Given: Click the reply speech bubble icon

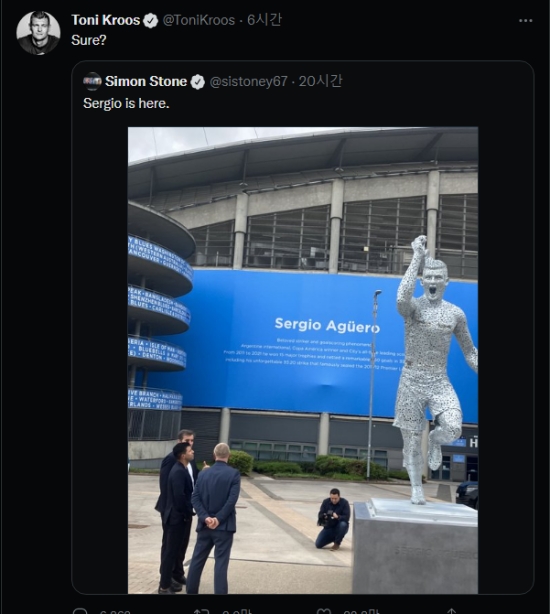Looking at the screenshot, I should click(80, 612).
